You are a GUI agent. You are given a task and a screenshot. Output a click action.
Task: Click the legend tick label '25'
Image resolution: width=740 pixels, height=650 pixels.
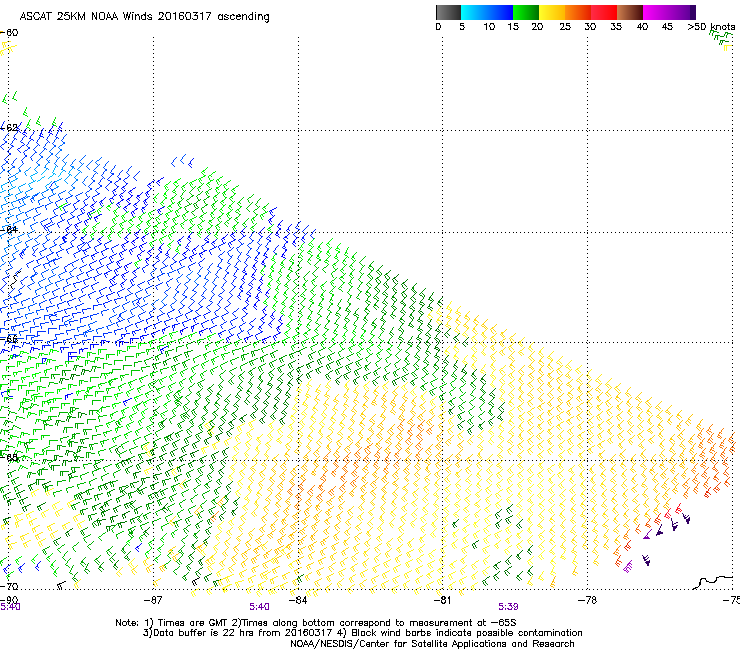pyautogui.click(x=565, y=27)
